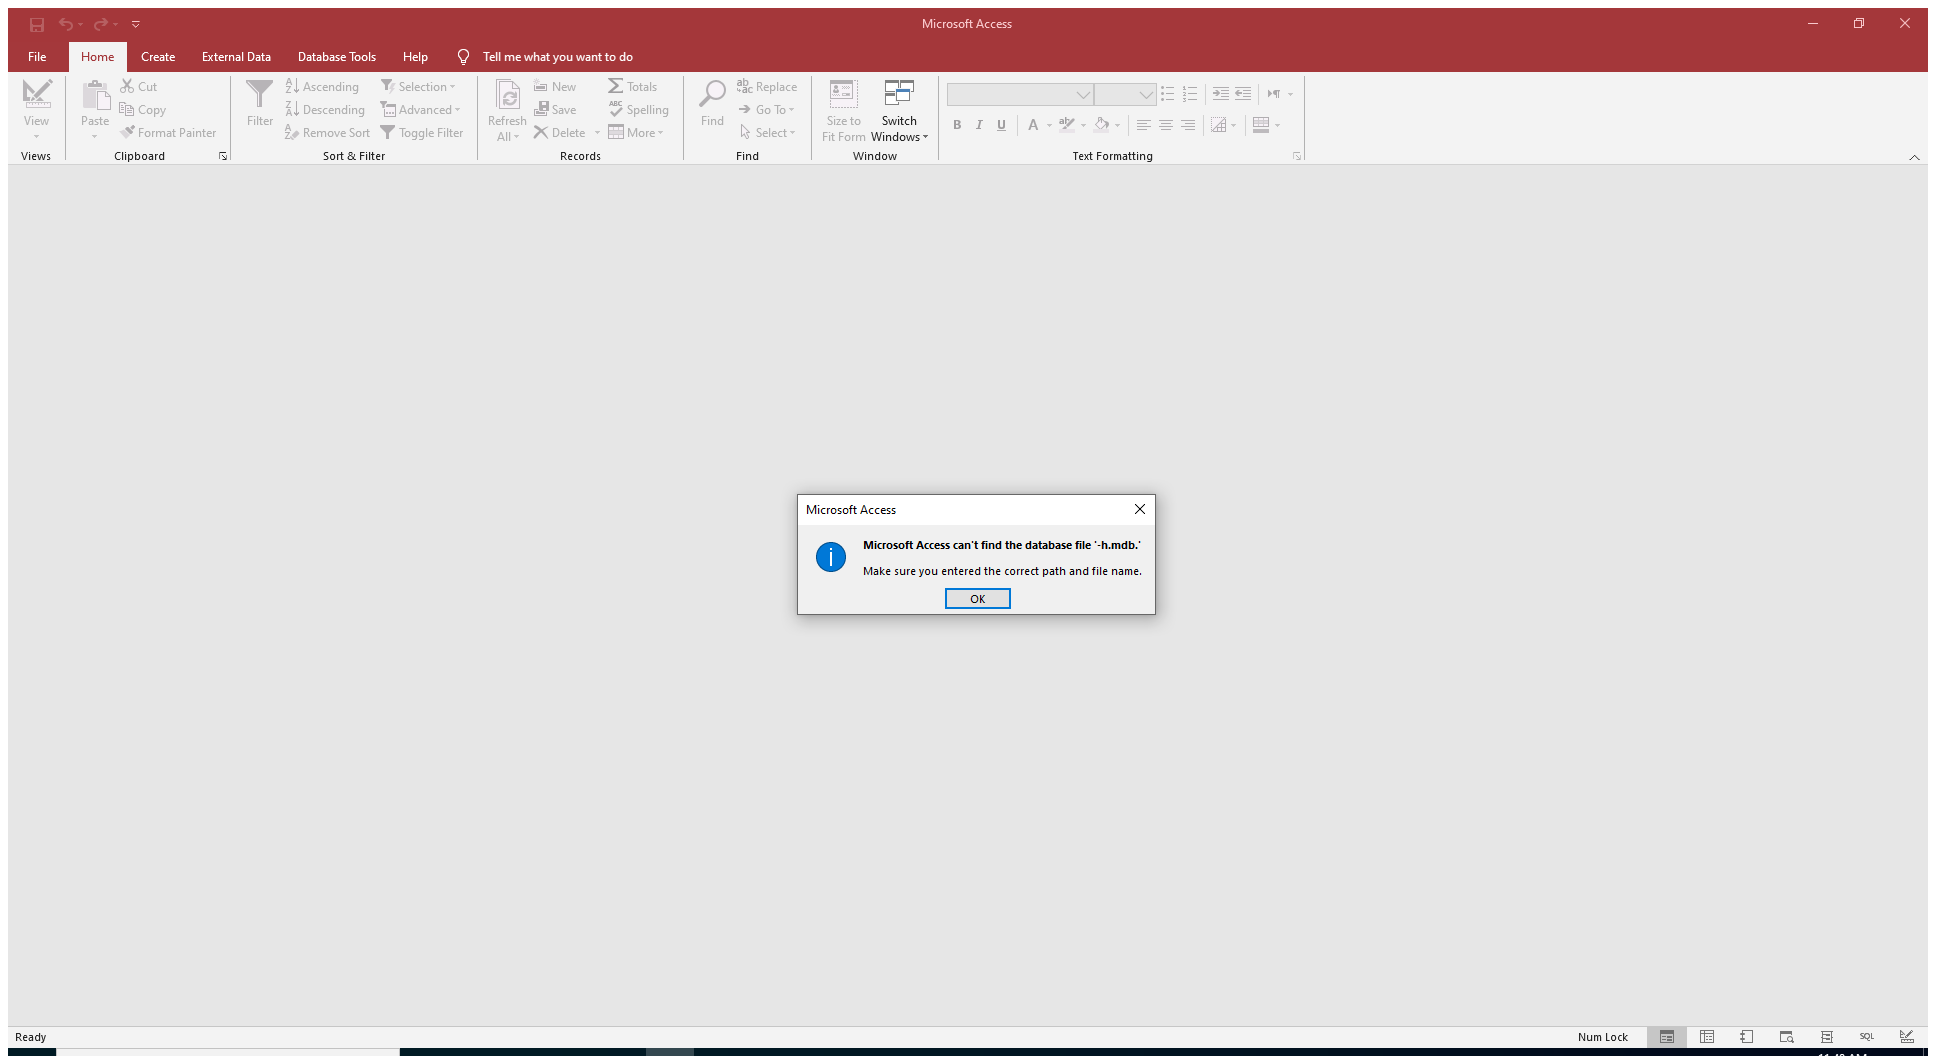Sort Ascending
Screen dimensions: 1936x1056
(322, 87)
